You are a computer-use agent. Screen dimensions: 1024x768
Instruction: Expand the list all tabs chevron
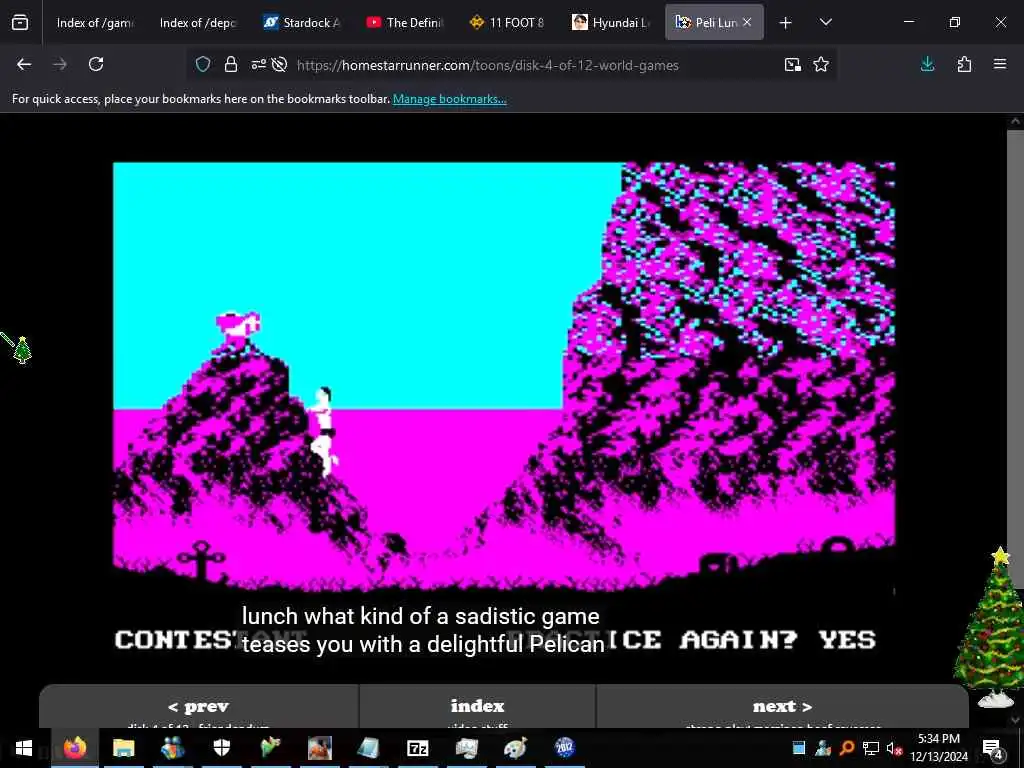click(x=825, y=22)
